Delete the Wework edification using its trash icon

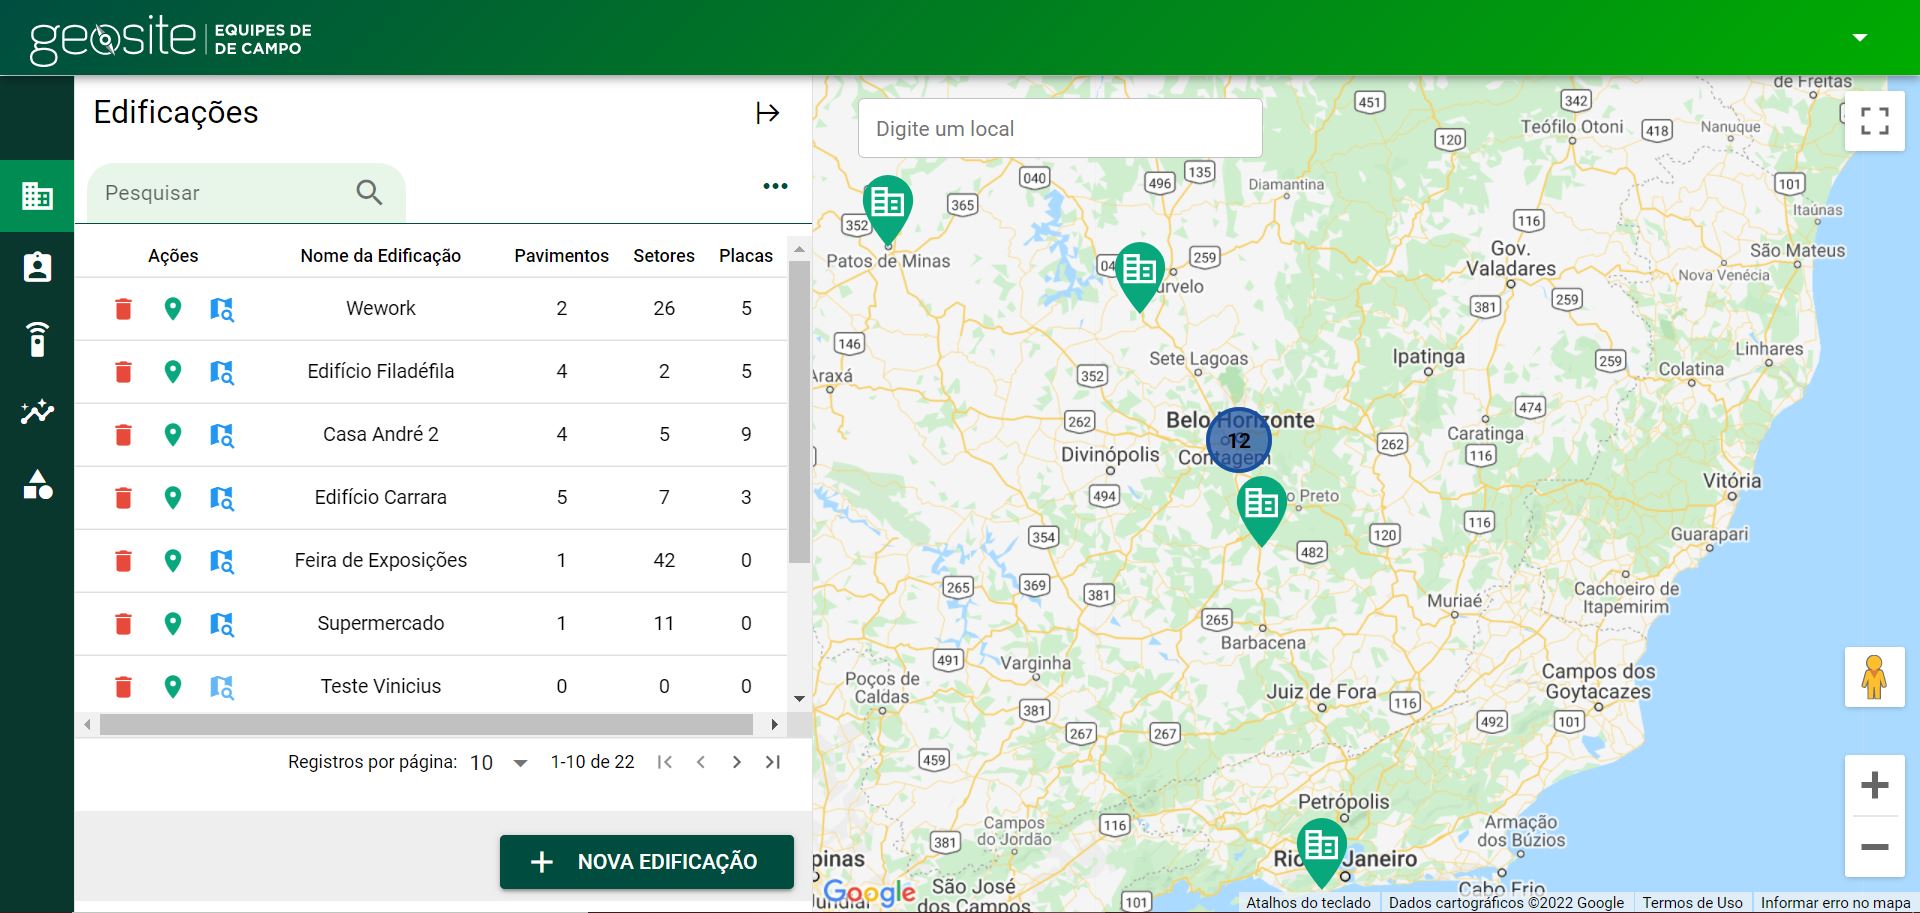123,309
